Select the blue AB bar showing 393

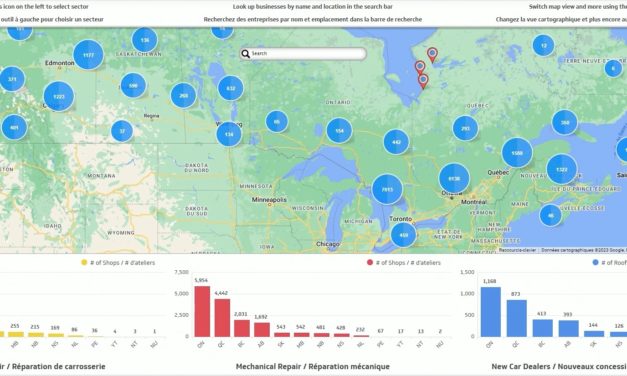[568, 328]
